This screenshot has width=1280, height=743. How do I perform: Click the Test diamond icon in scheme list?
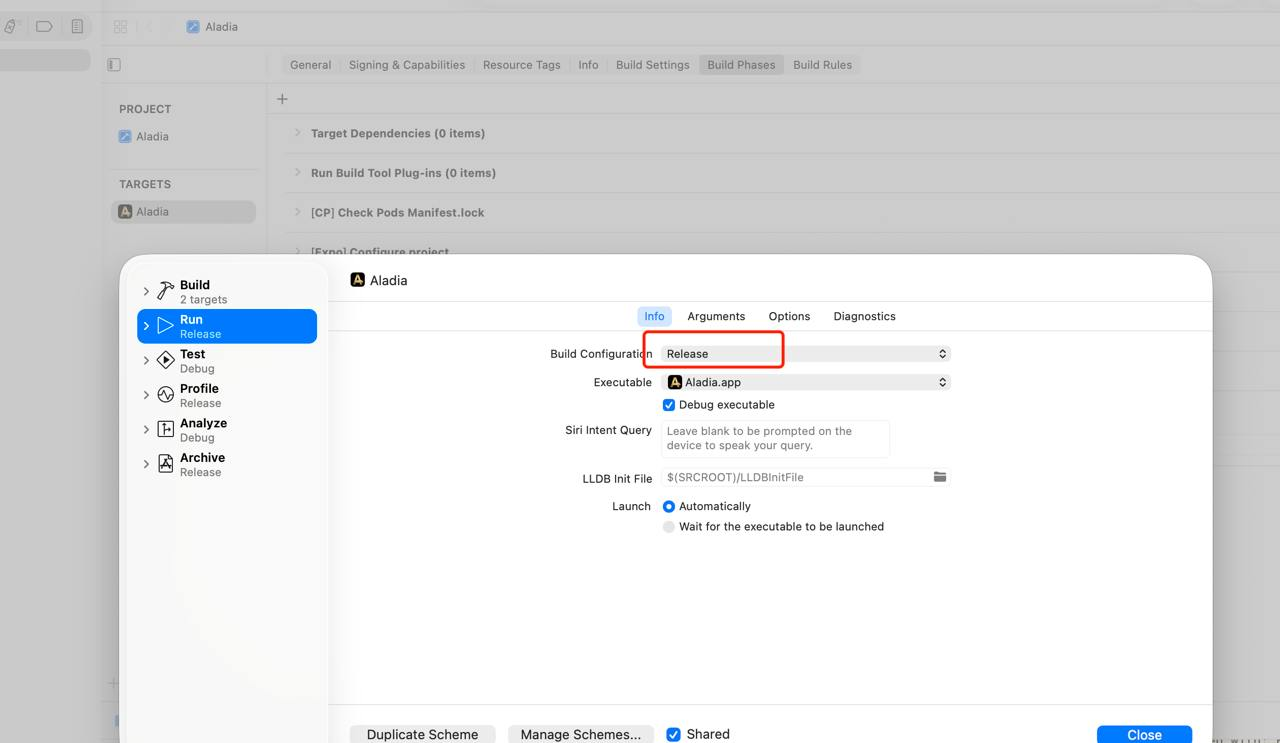166,360
